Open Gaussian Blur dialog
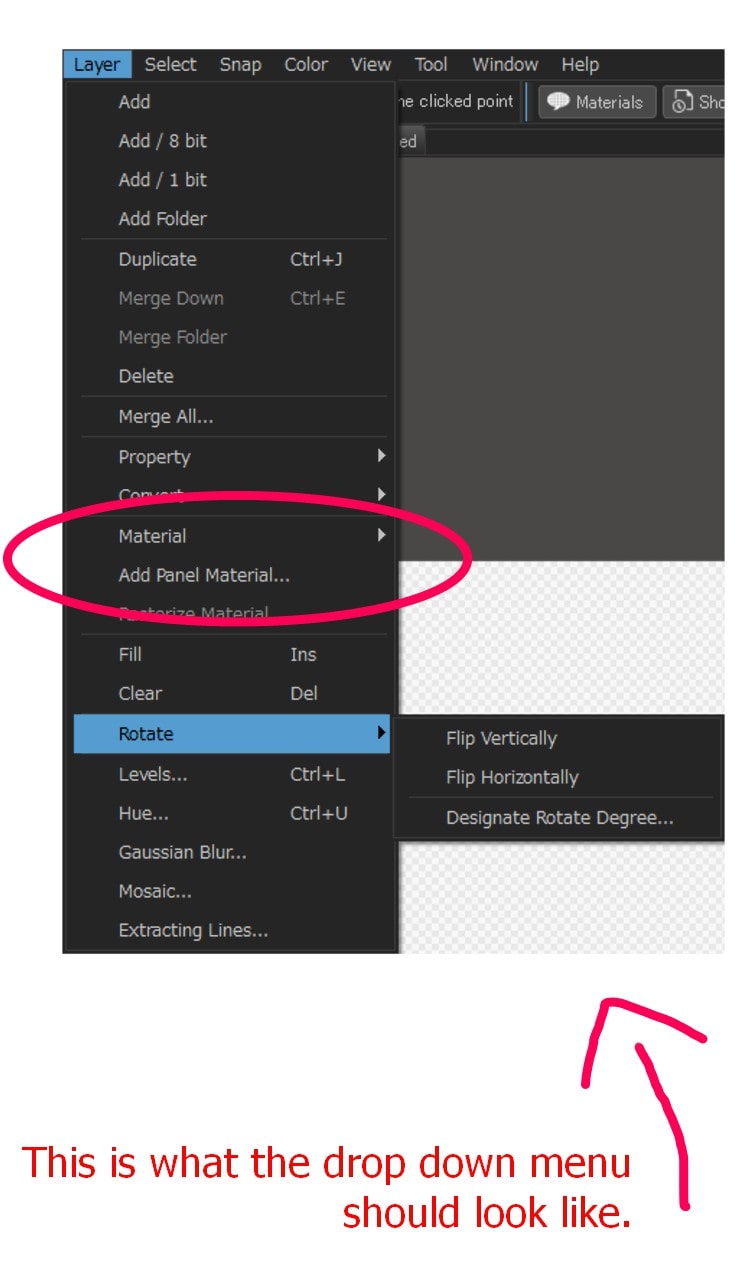 click(182, 852)
